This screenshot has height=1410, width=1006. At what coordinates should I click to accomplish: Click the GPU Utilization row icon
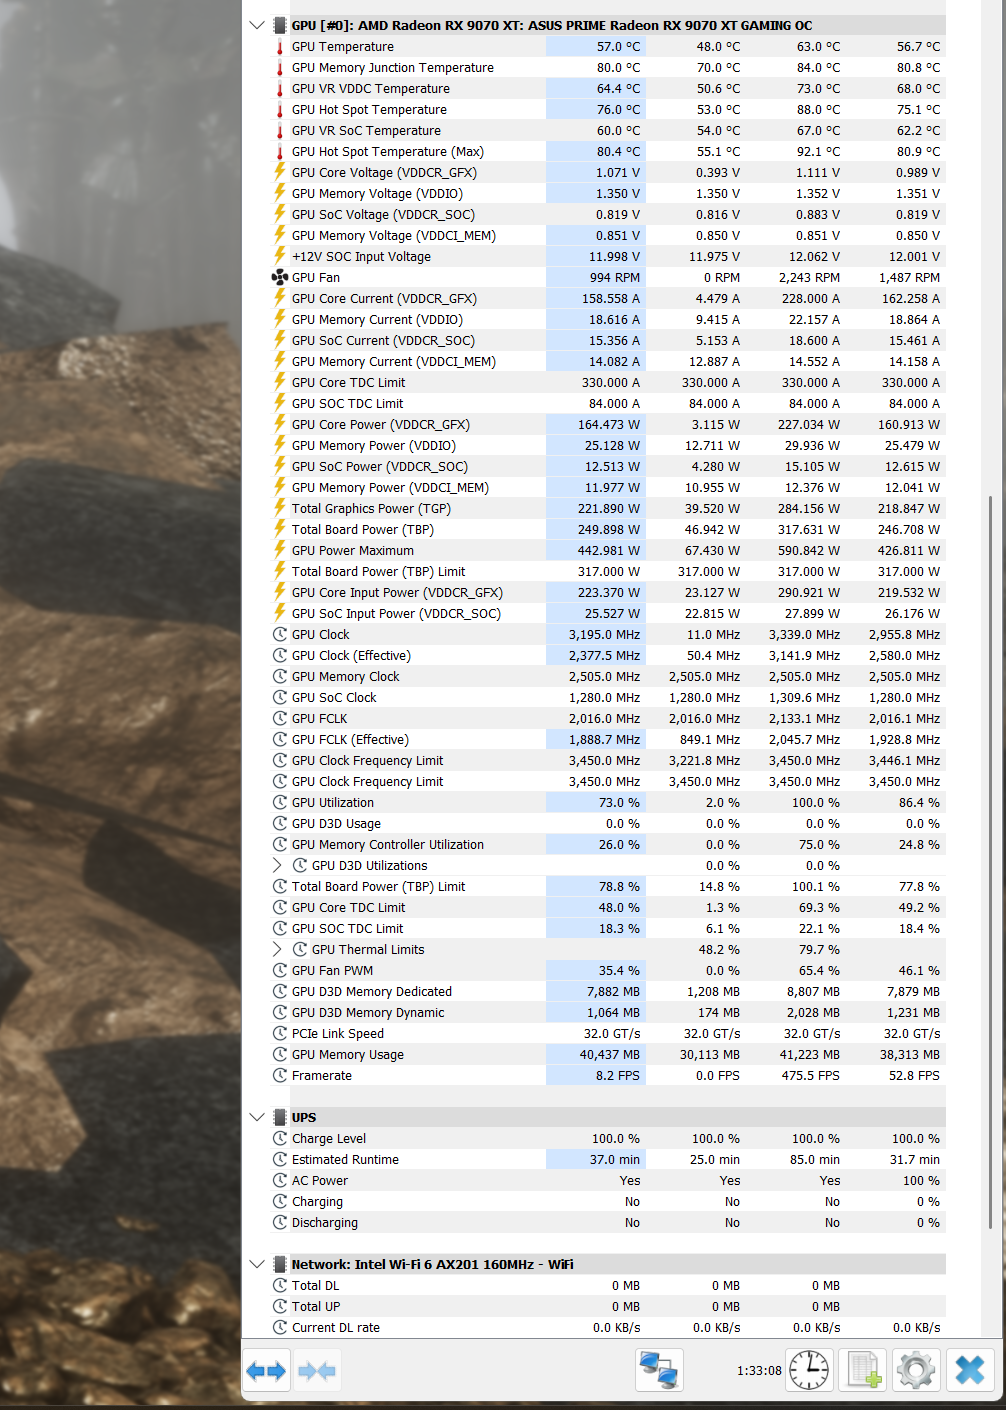280,802
